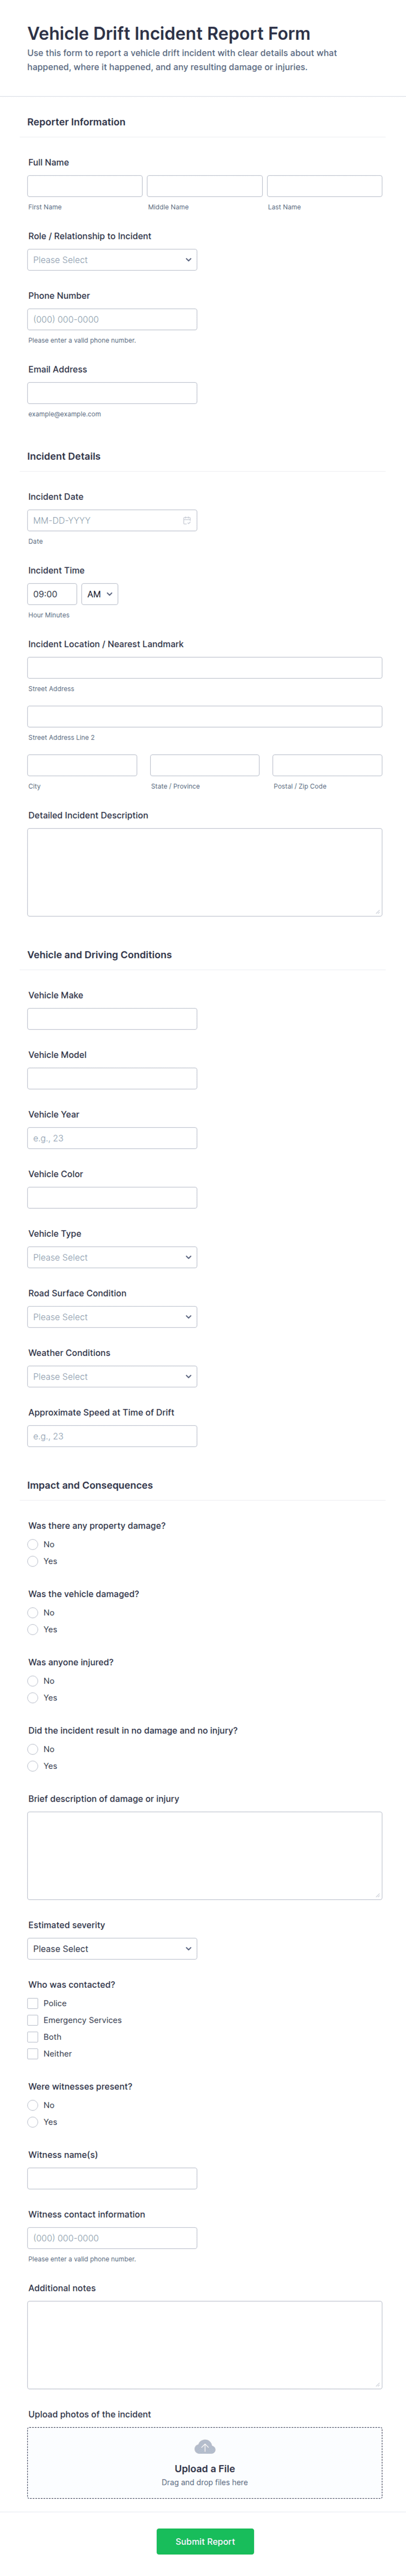Check the Police checkbox

coord(33,2003)
